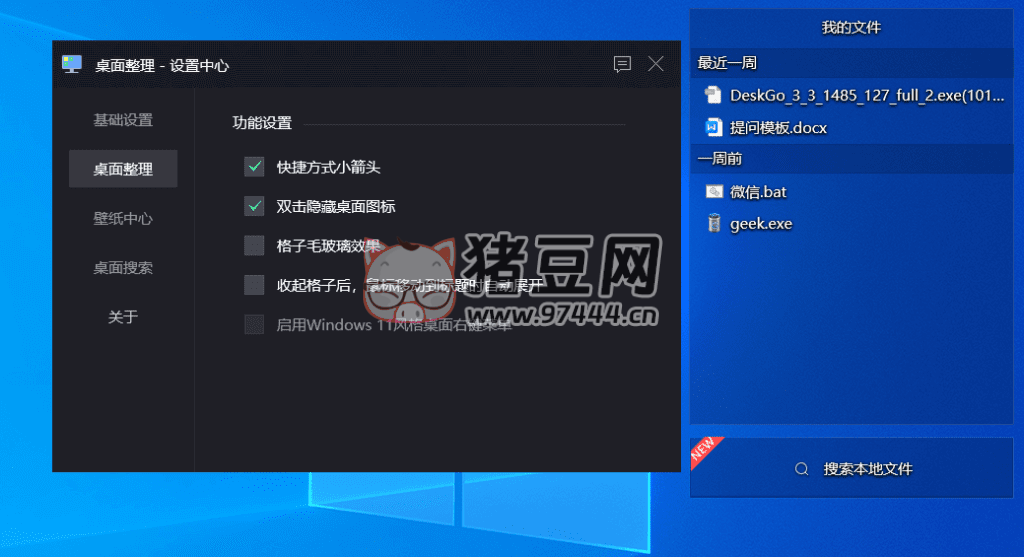Click the desktop organizer app logo icon

point(72,64)
